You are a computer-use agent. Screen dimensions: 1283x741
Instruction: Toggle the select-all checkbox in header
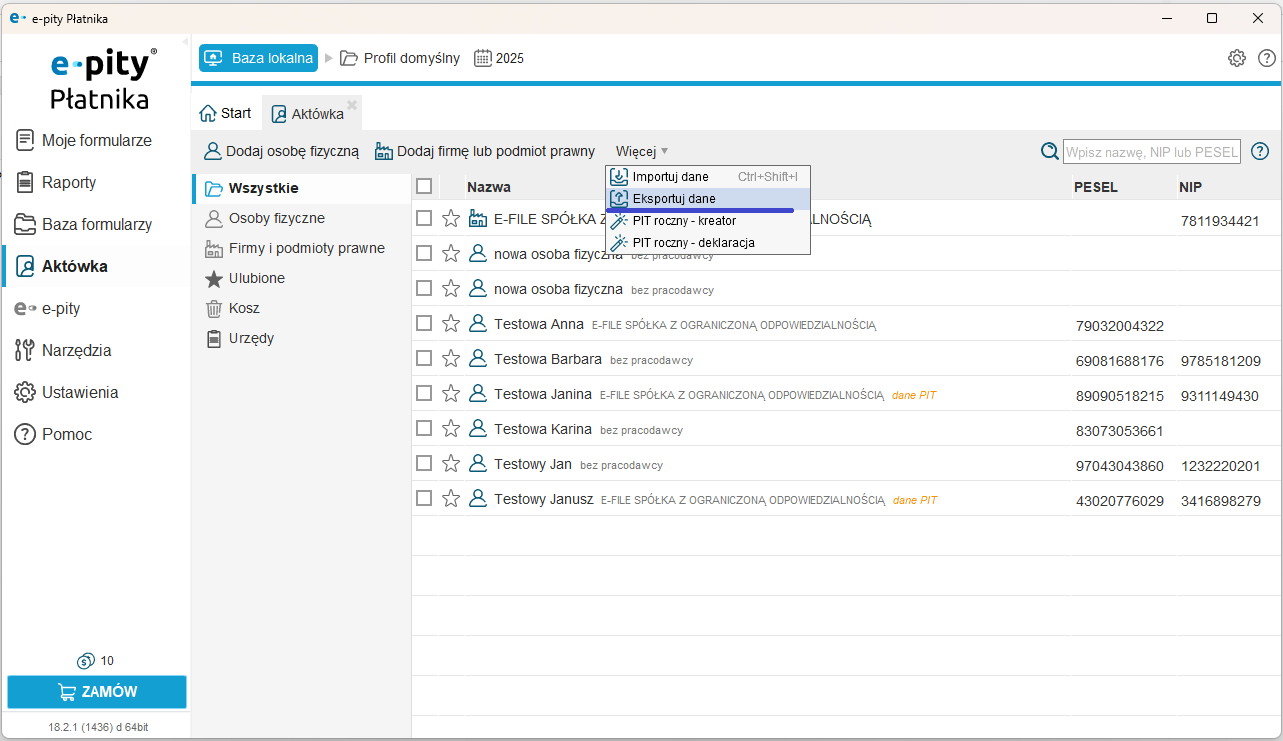(x=424, y=186)
